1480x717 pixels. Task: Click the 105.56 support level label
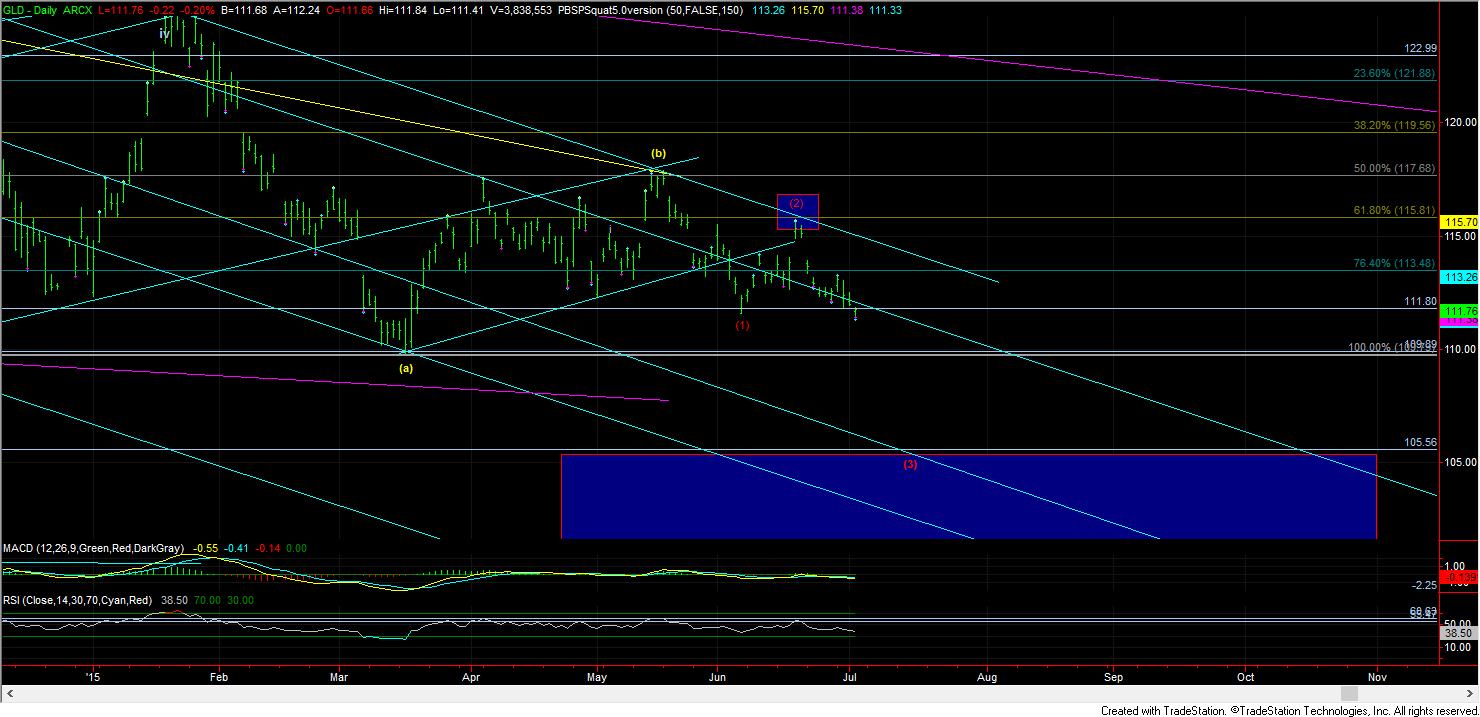(x=1420, y=442)
